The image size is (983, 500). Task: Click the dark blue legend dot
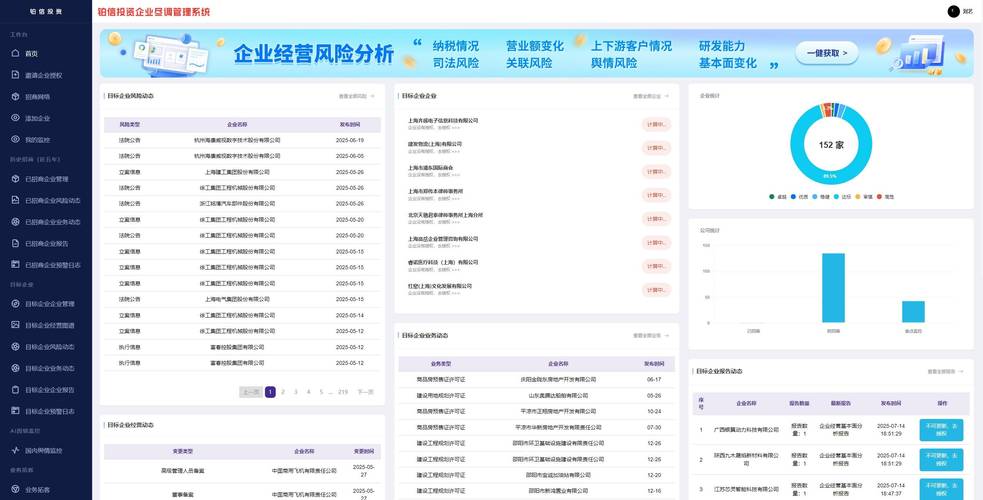[x=794, y=197]
